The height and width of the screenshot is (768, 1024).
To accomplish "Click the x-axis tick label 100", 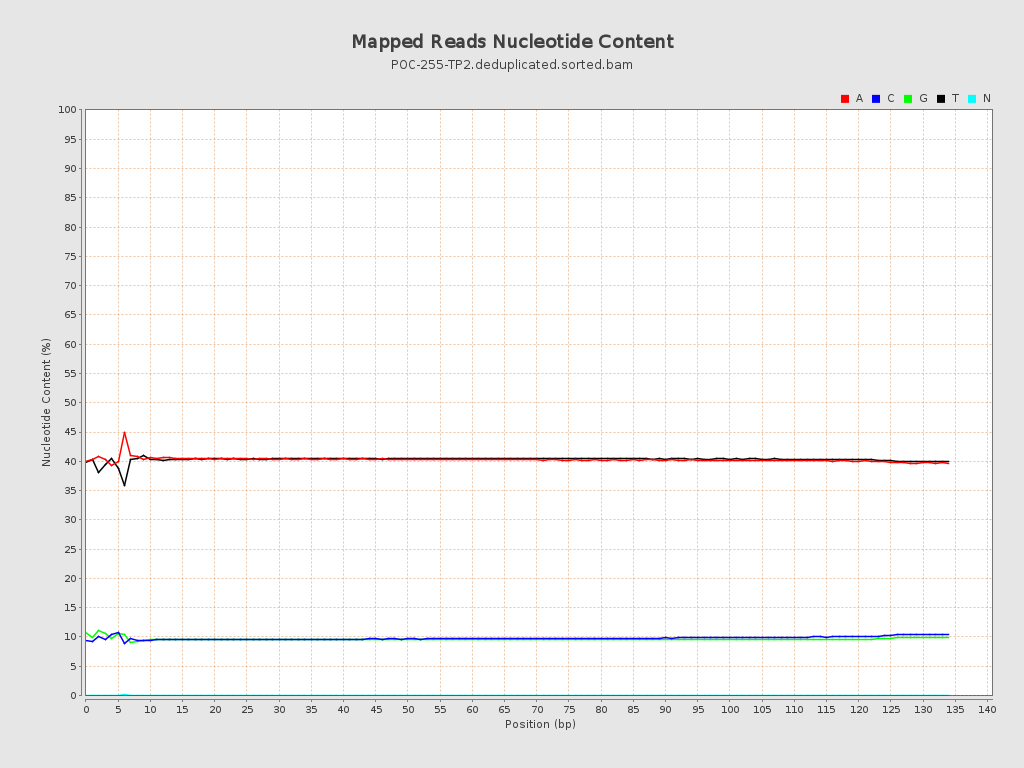I will click(730, 709).
